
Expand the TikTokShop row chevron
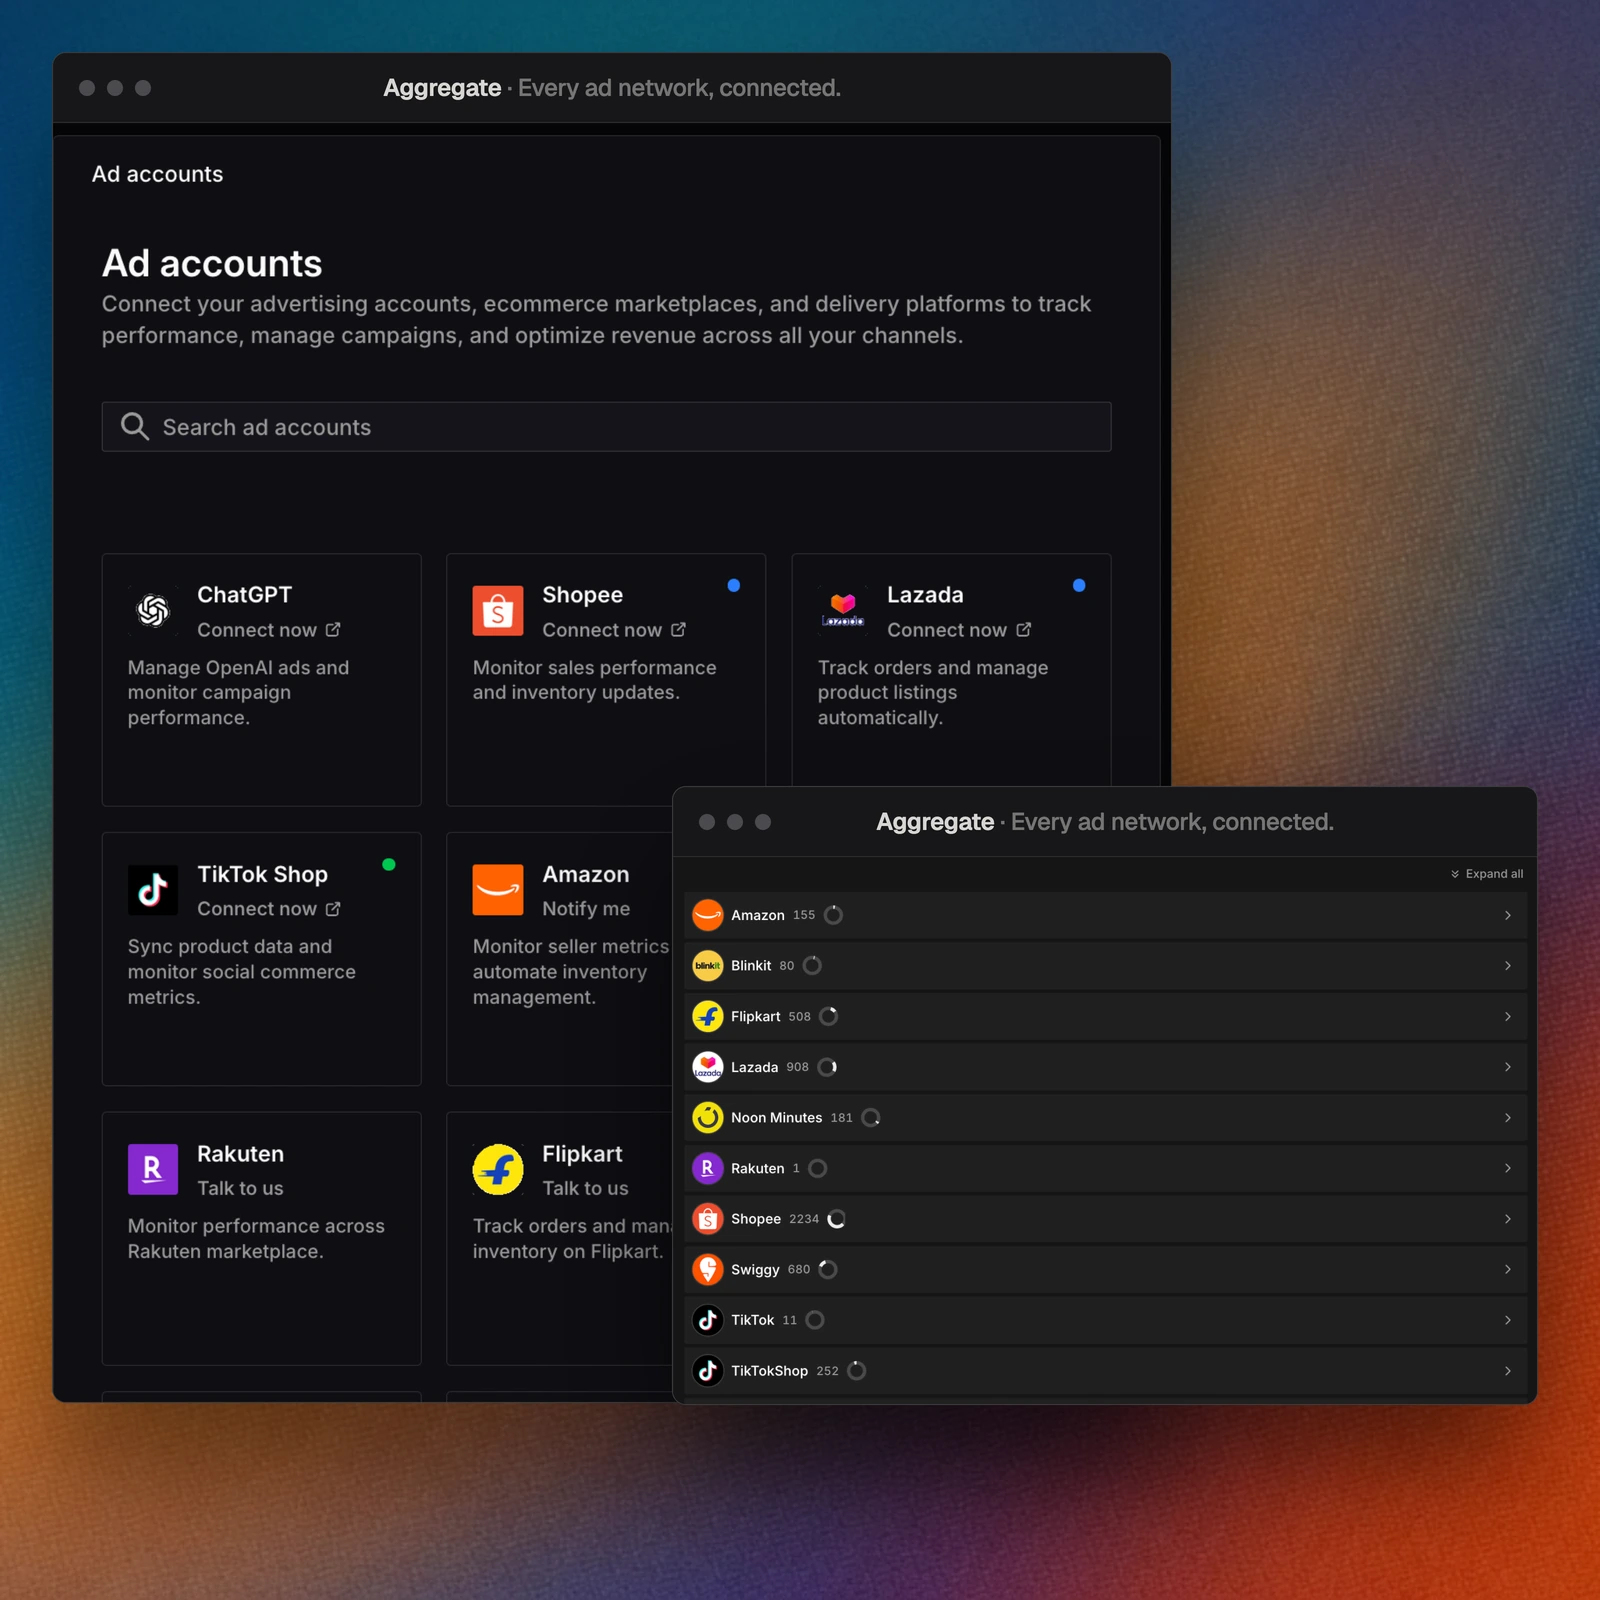click(1508, 1370)
